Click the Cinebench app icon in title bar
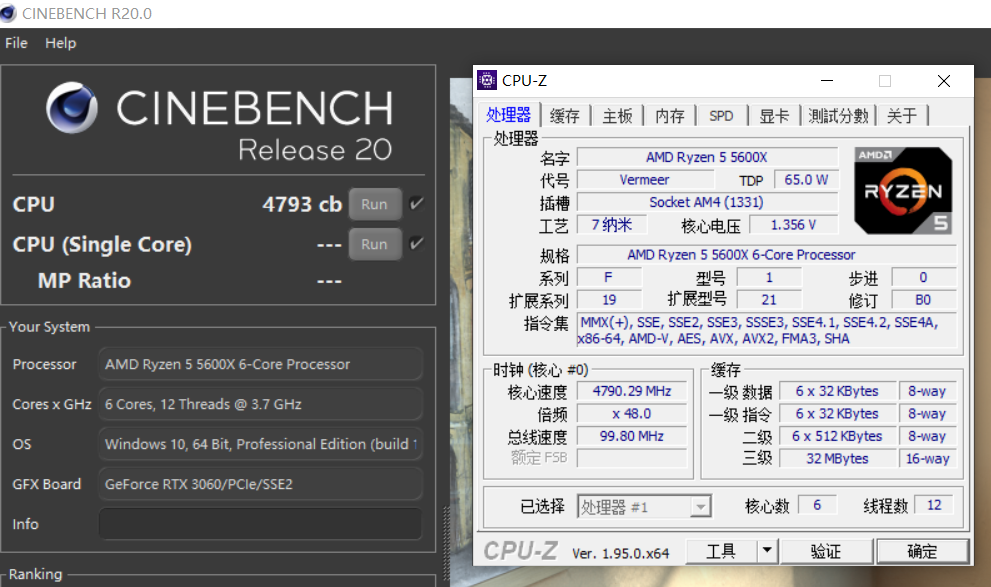 pyautogui.click(x=11, y=14)
